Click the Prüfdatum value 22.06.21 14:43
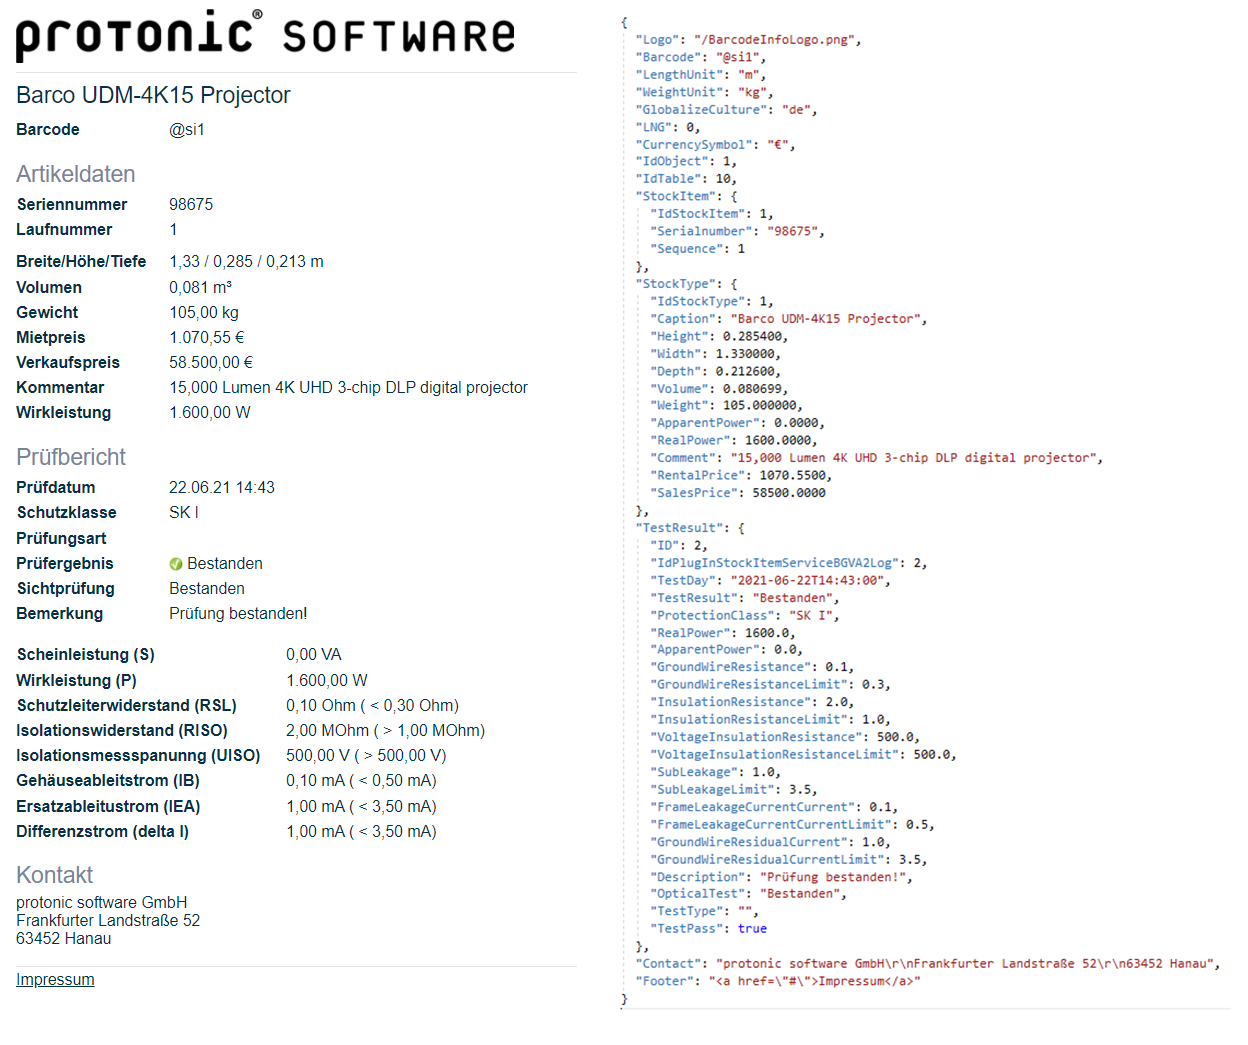This screenshot has width=1248, height=1045. pyautogui.click(x=221, y=488)
